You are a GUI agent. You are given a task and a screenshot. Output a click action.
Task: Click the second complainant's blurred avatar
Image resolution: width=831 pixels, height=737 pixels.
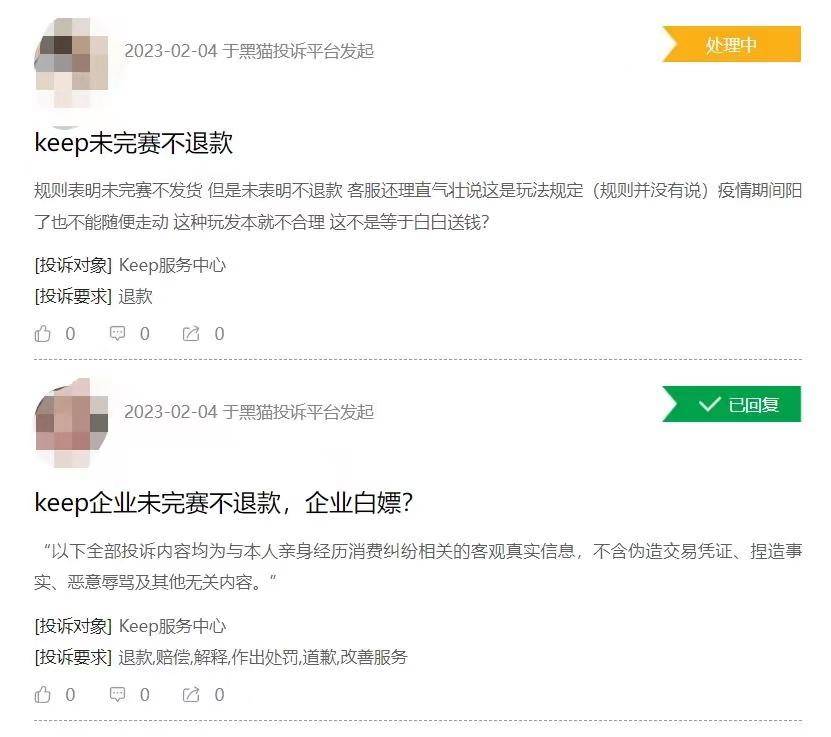[x=71, y=423]
